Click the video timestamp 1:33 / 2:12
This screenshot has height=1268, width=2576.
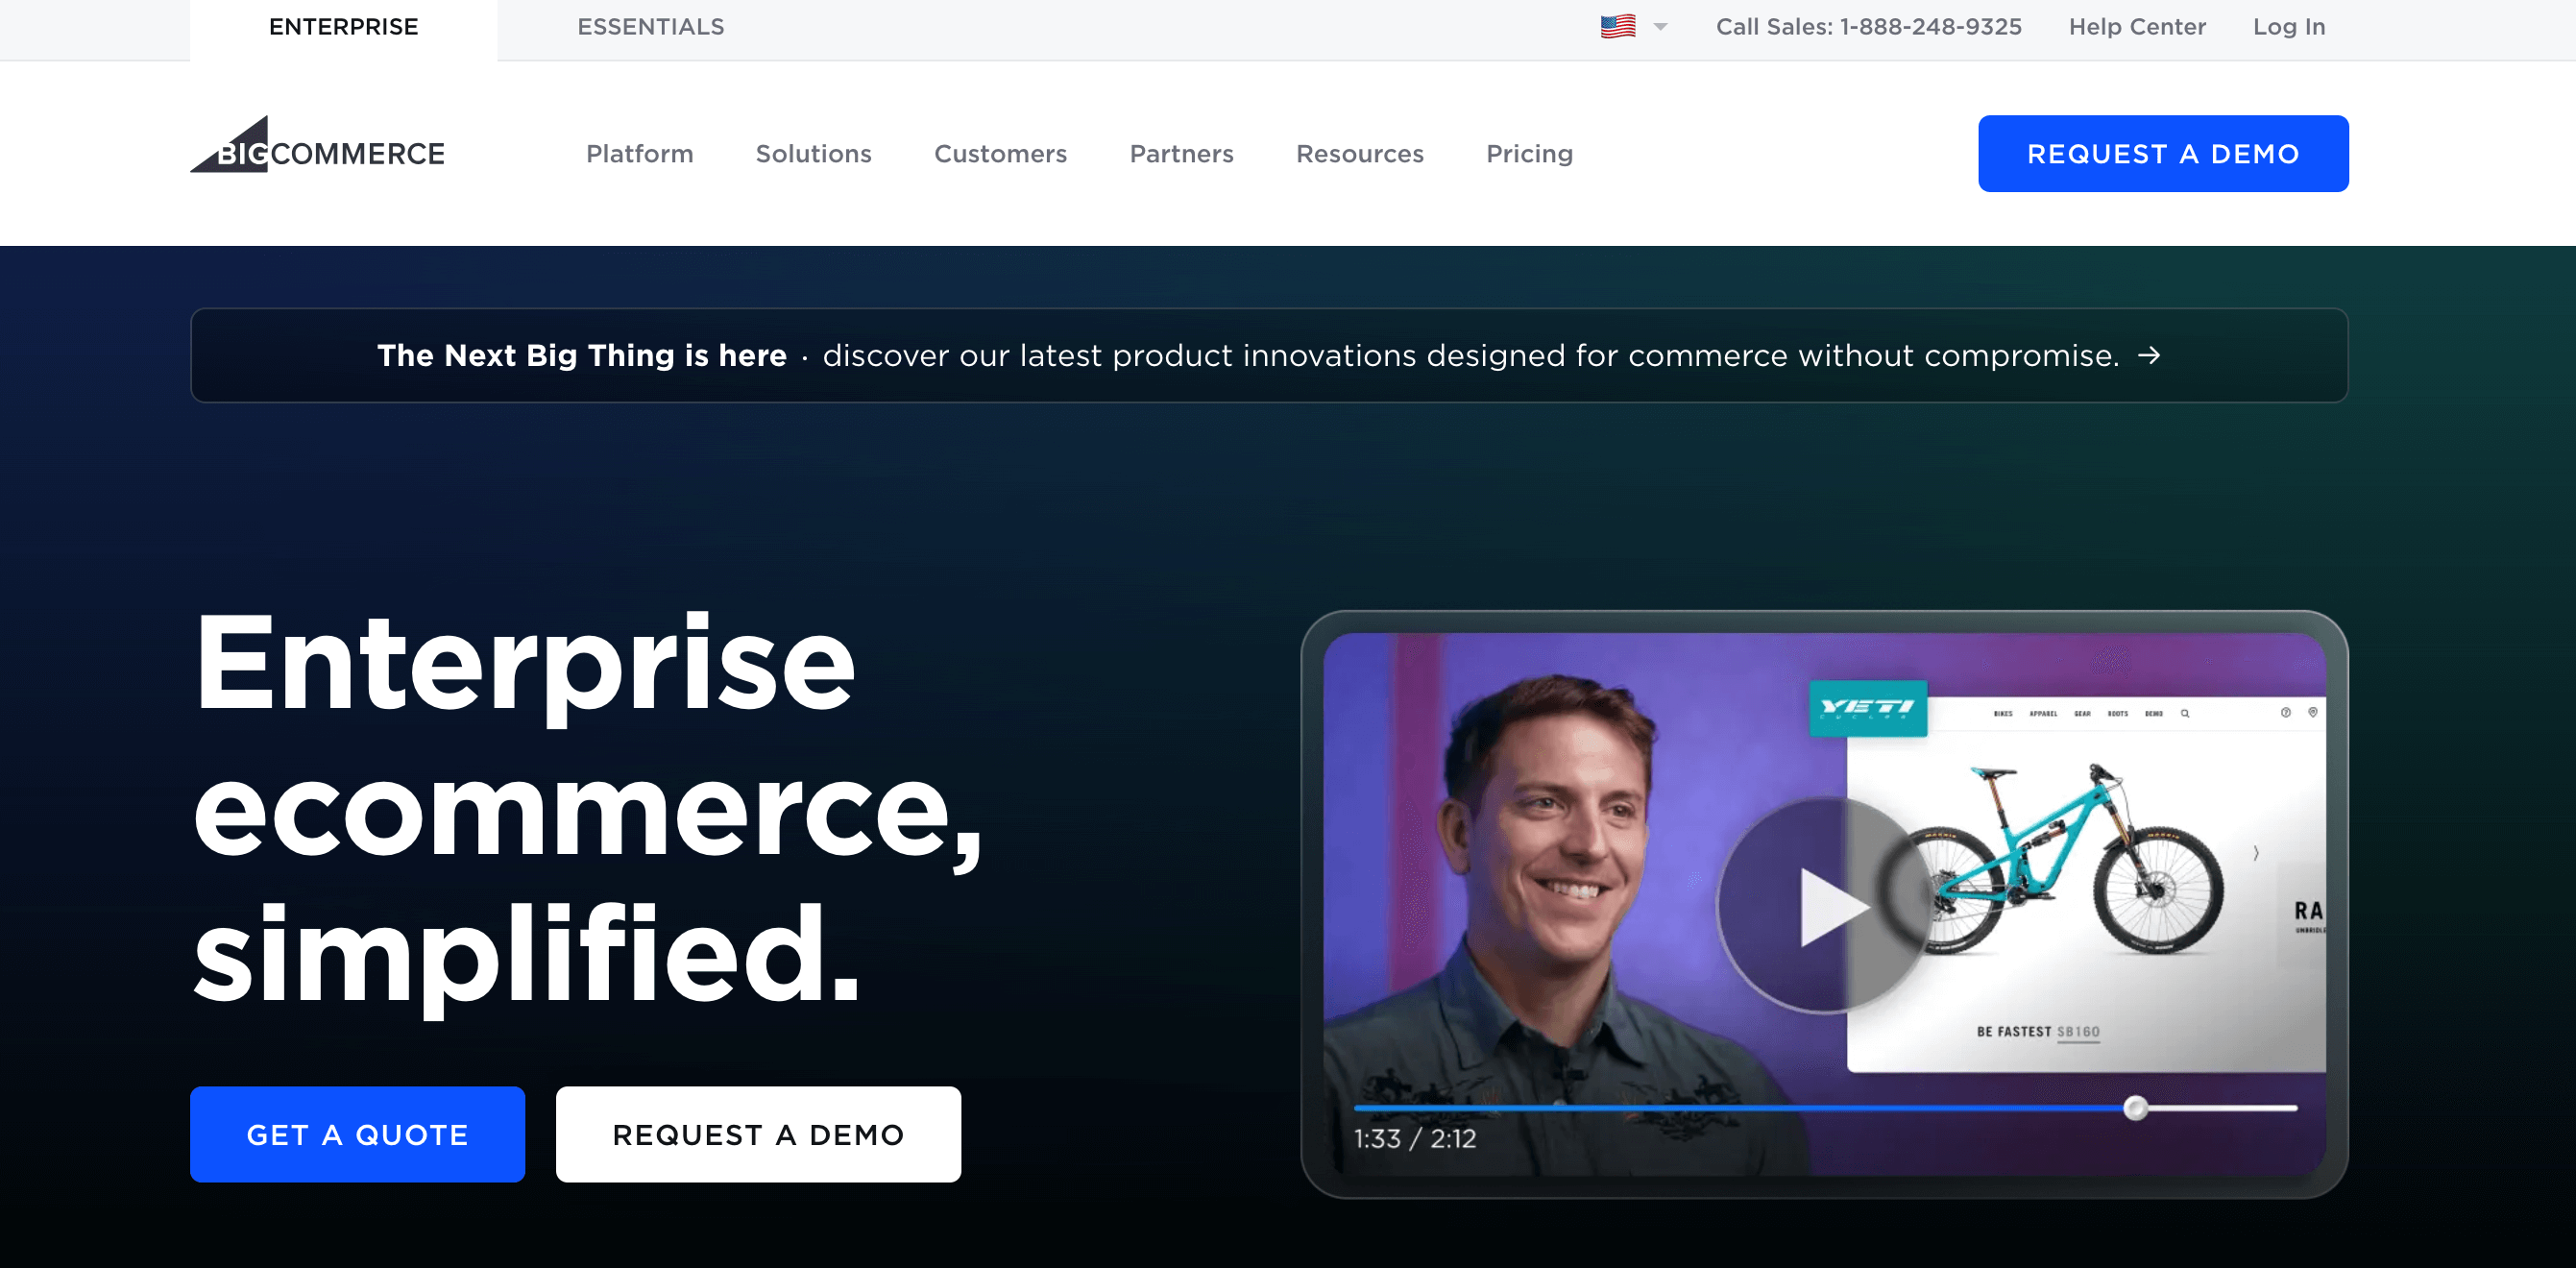tap(1415, 1139)
